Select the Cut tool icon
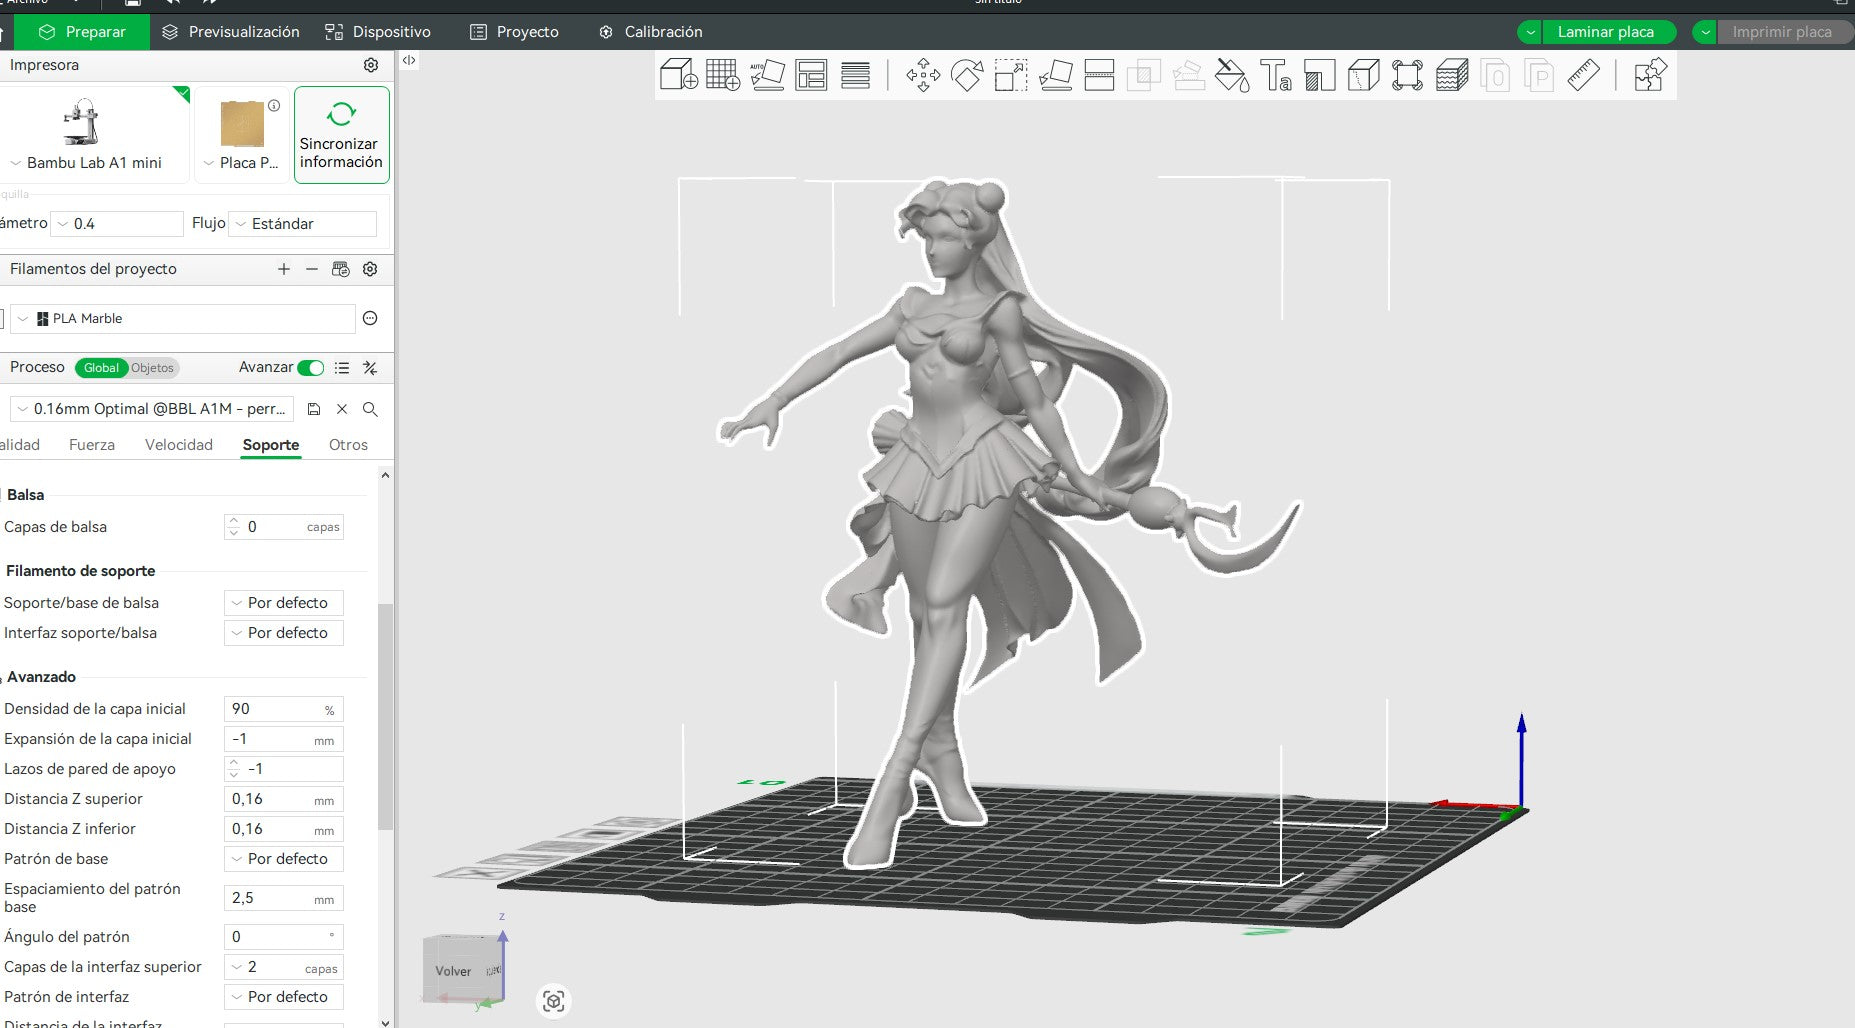This screenshot has width=1855, height=1028. (x=1099, y=75)
